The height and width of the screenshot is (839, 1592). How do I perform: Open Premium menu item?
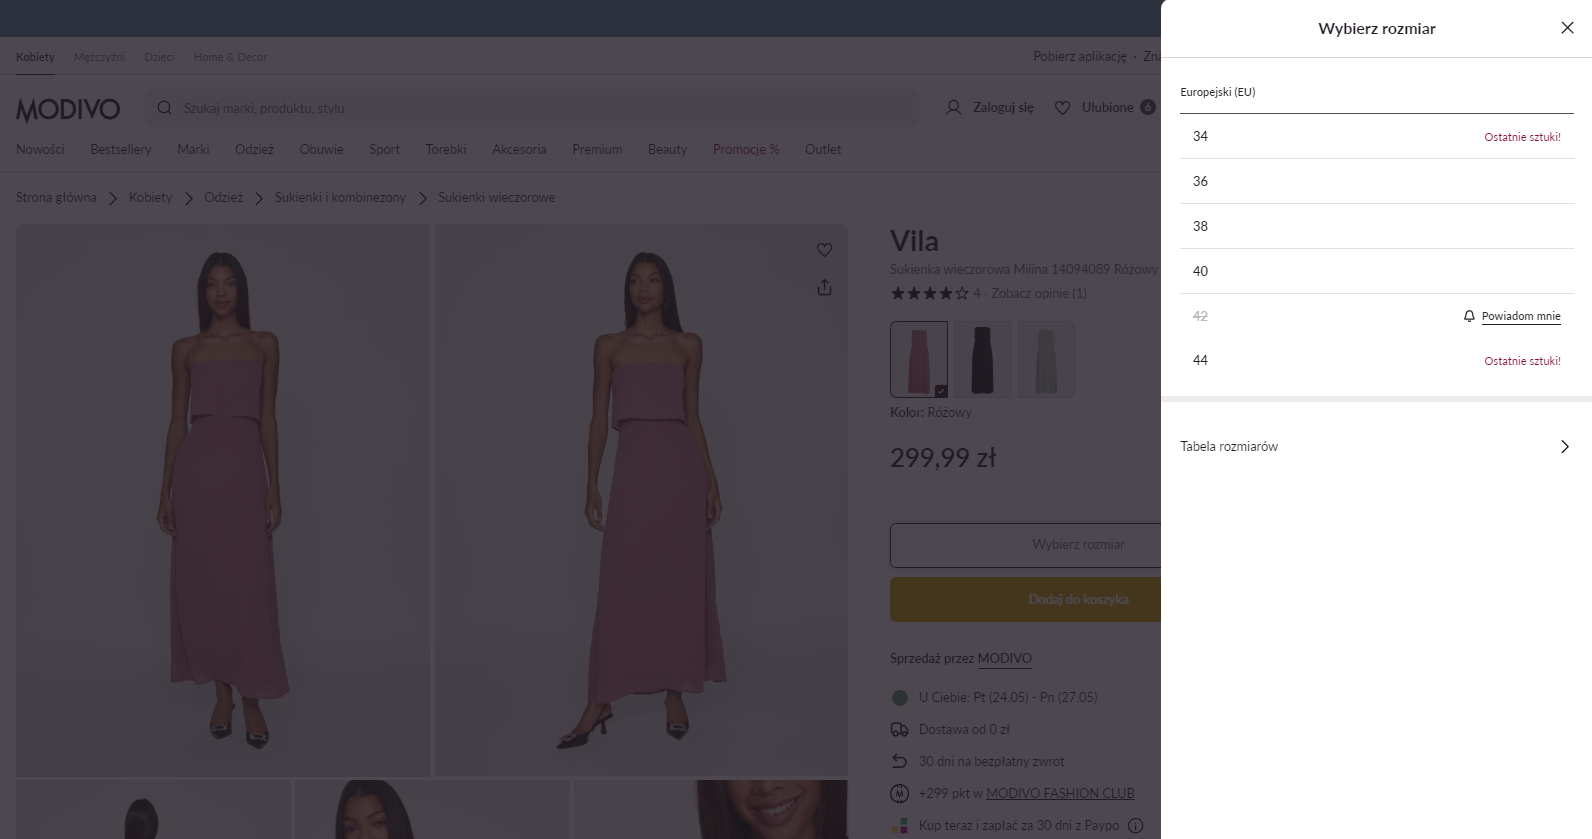[x=597, y=149]
